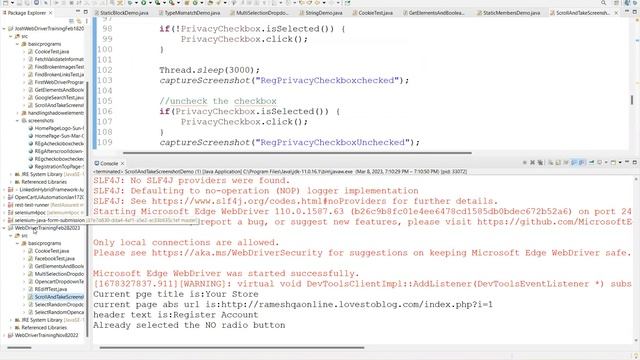The image size is (640, 360).
Task: Click the 'header text is:Register Account' line
Action: 176,315
